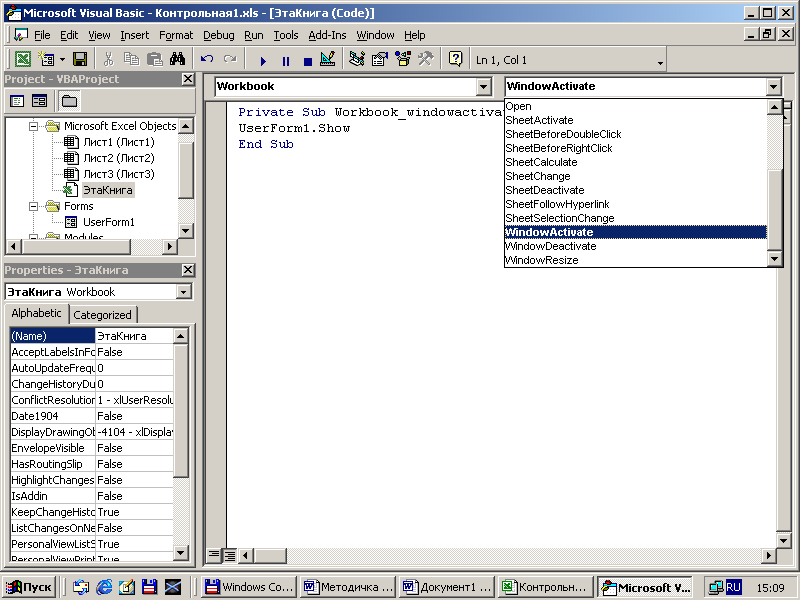Close the Project - VBAProject panel
The height and width of the screenshot is (600, 800).
(188, 79)
